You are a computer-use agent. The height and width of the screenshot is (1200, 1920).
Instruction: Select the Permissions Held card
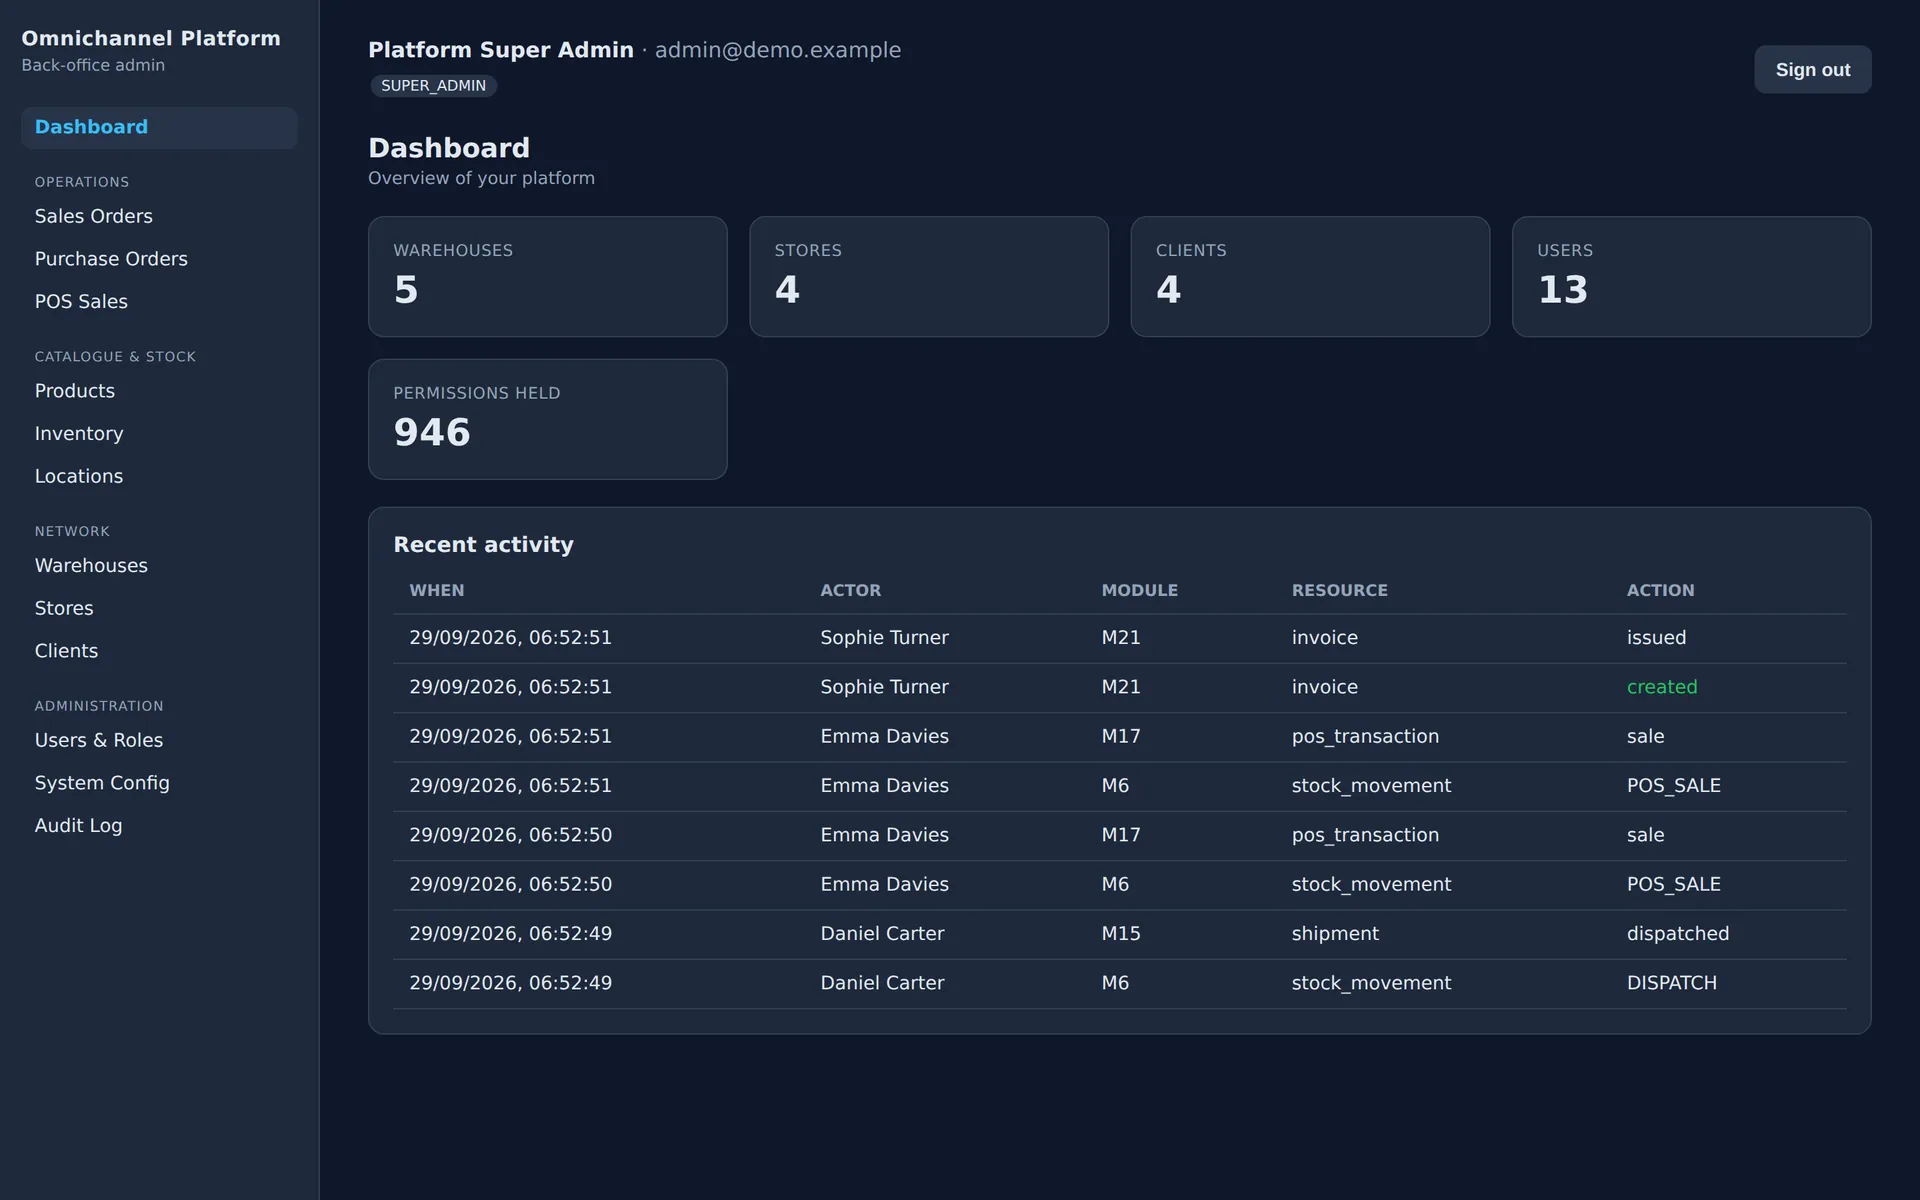[547, 419]
